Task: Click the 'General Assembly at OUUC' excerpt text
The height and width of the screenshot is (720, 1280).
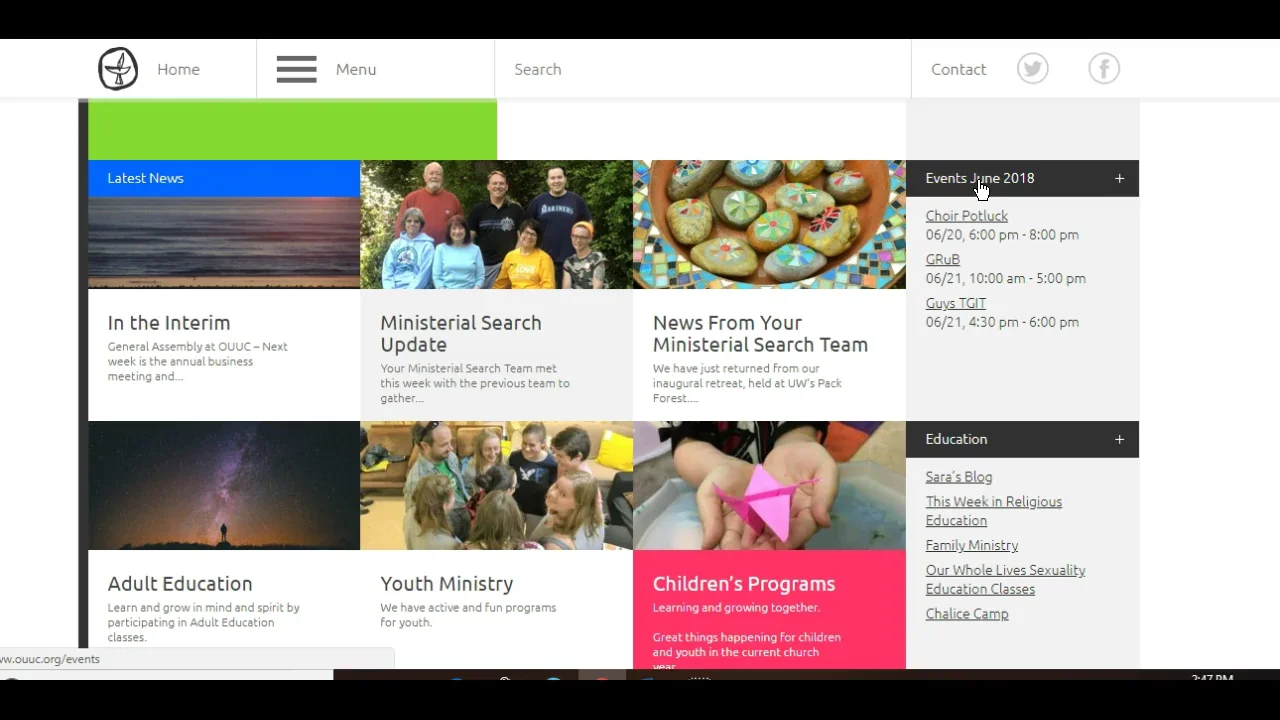Action: pyautogui.click(x=197, y=361)
